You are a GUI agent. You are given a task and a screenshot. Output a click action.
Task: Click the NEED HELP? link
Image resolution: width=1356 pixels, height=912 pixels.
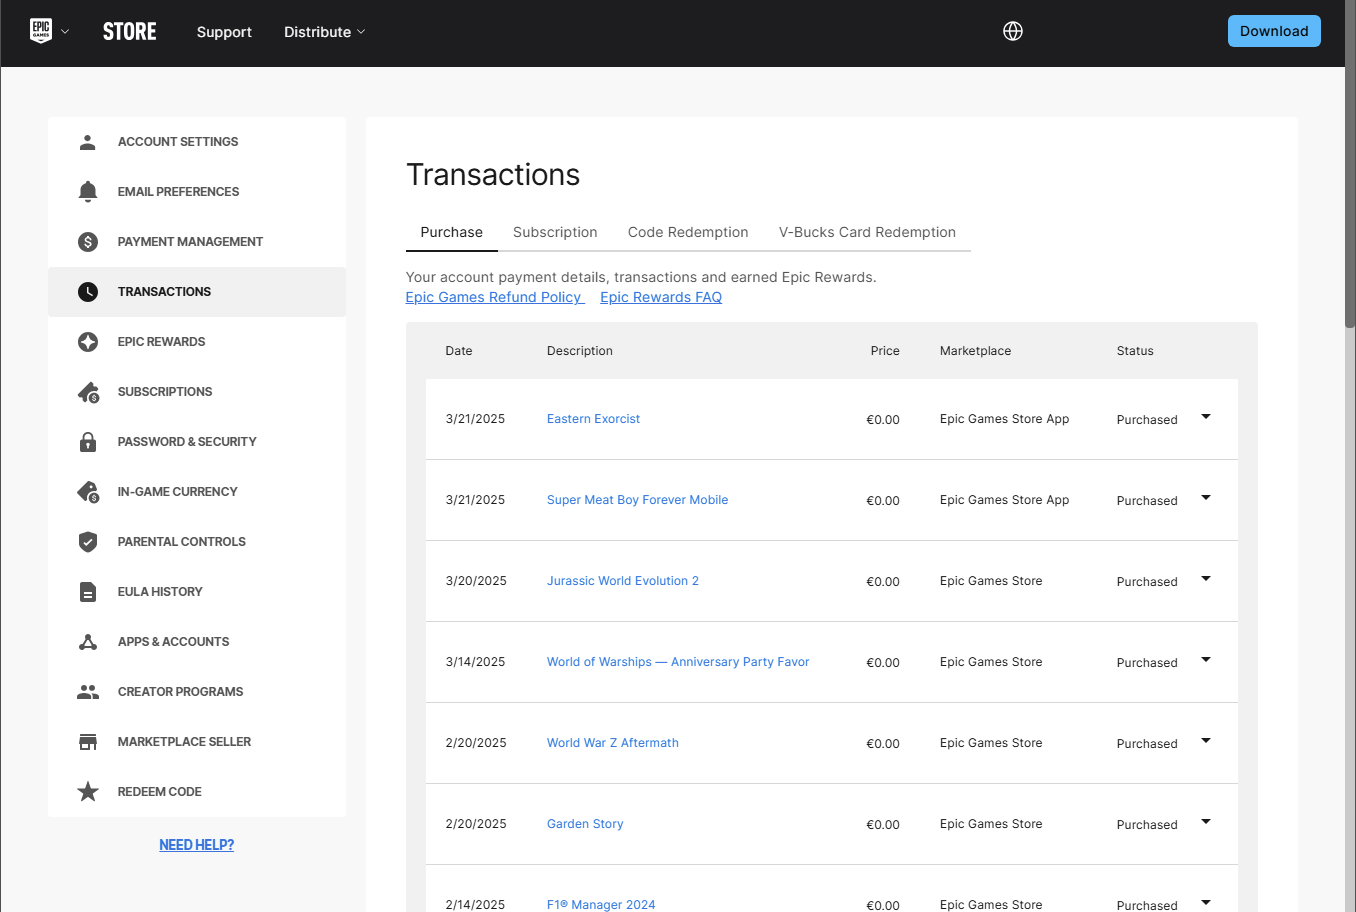[196, 845]
